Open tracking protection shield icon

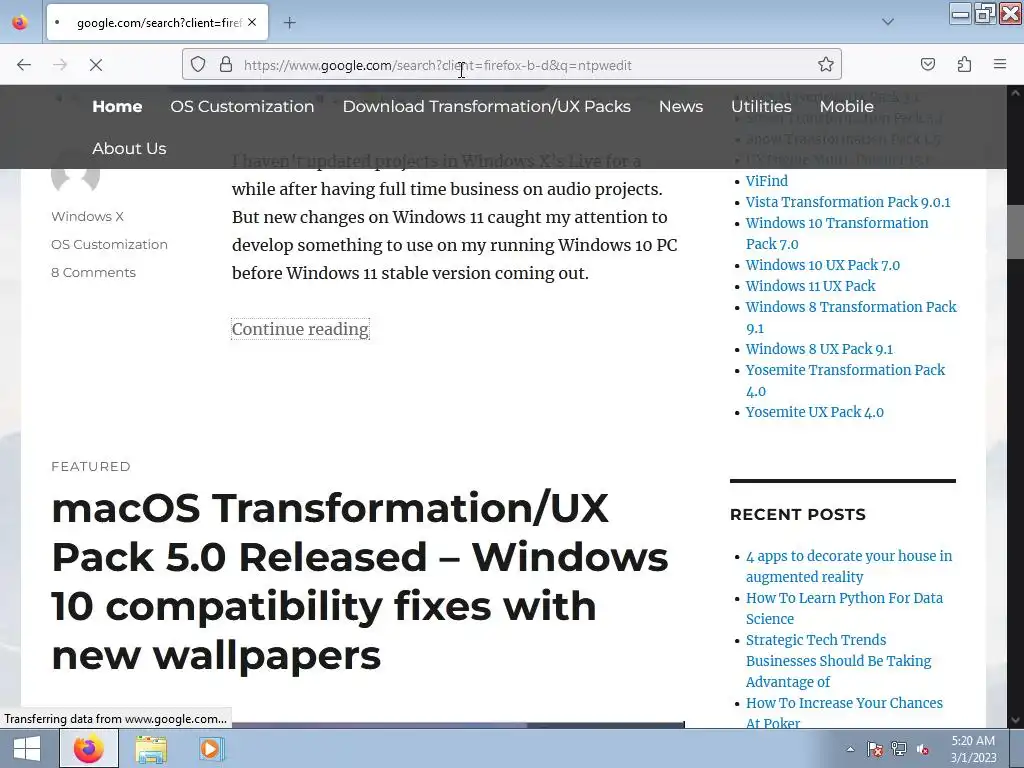pyautogui.click(x=198, y=65)
